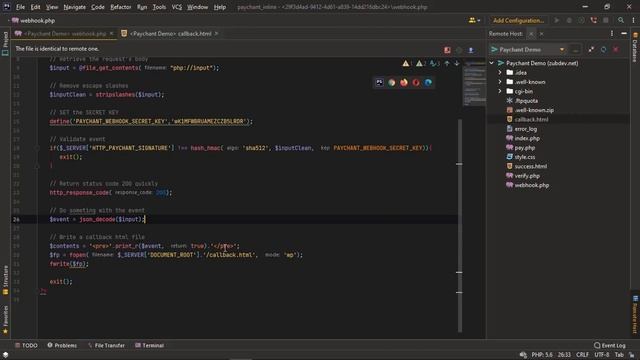Open file in Opera browser icon
The image size is (640, 360).
[416, 82]
